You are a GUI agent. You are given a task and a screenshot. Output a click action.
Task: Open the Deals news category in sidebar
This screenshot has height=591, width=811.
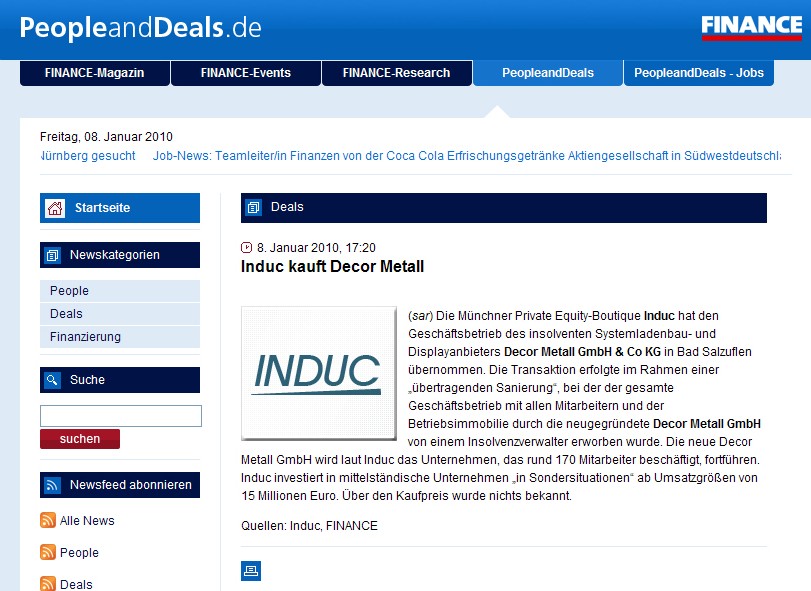[x=66, y=314]
